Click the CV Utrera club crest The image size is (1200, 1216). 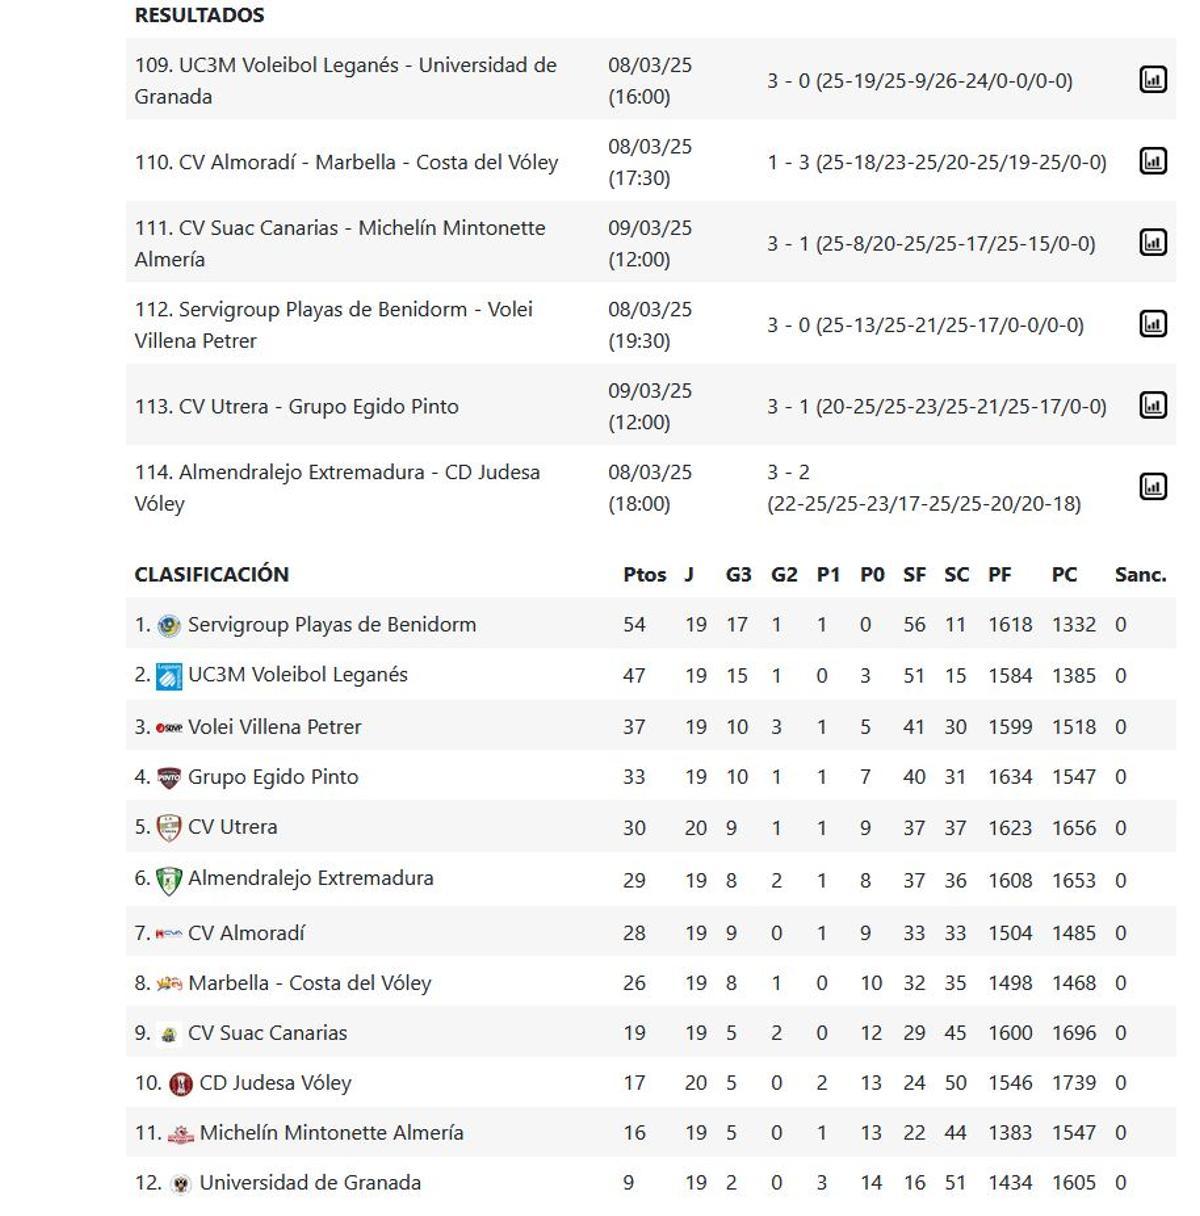pos(167,827)
